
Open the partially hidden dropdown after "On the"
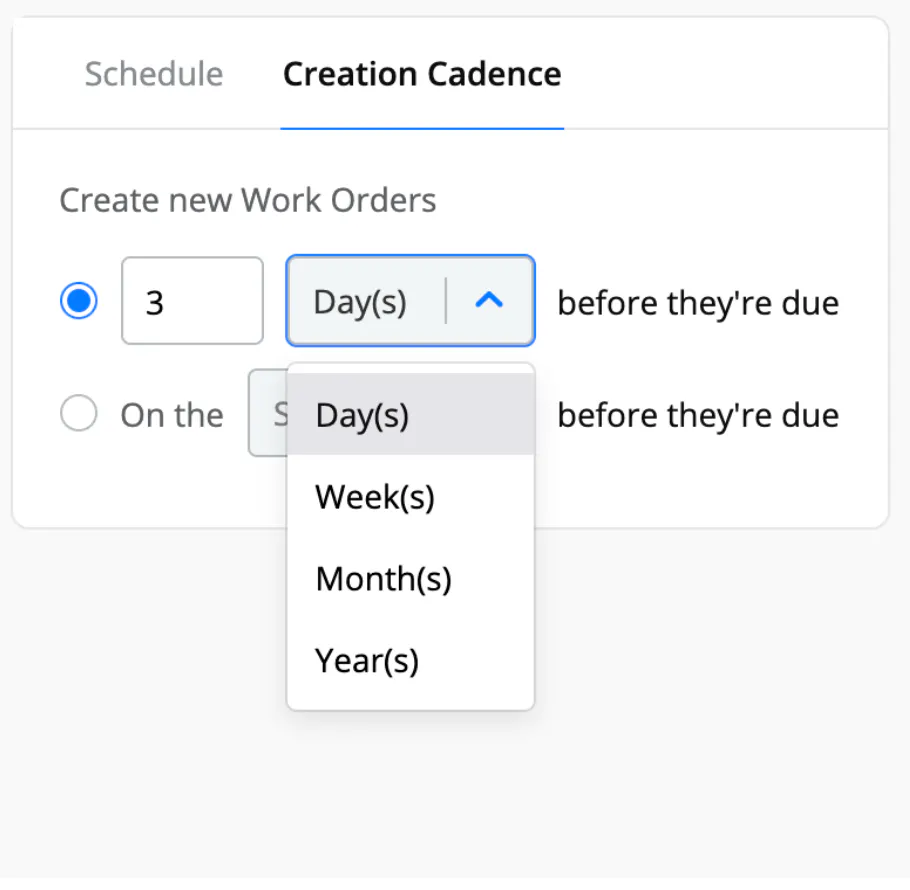point(267,413)
